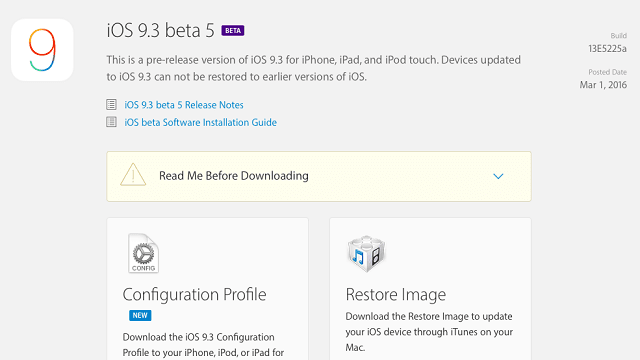Select the Restore Image heading
Image resolution: width=640 pixels, height=360 pixels.
click(x=396, y=295)
